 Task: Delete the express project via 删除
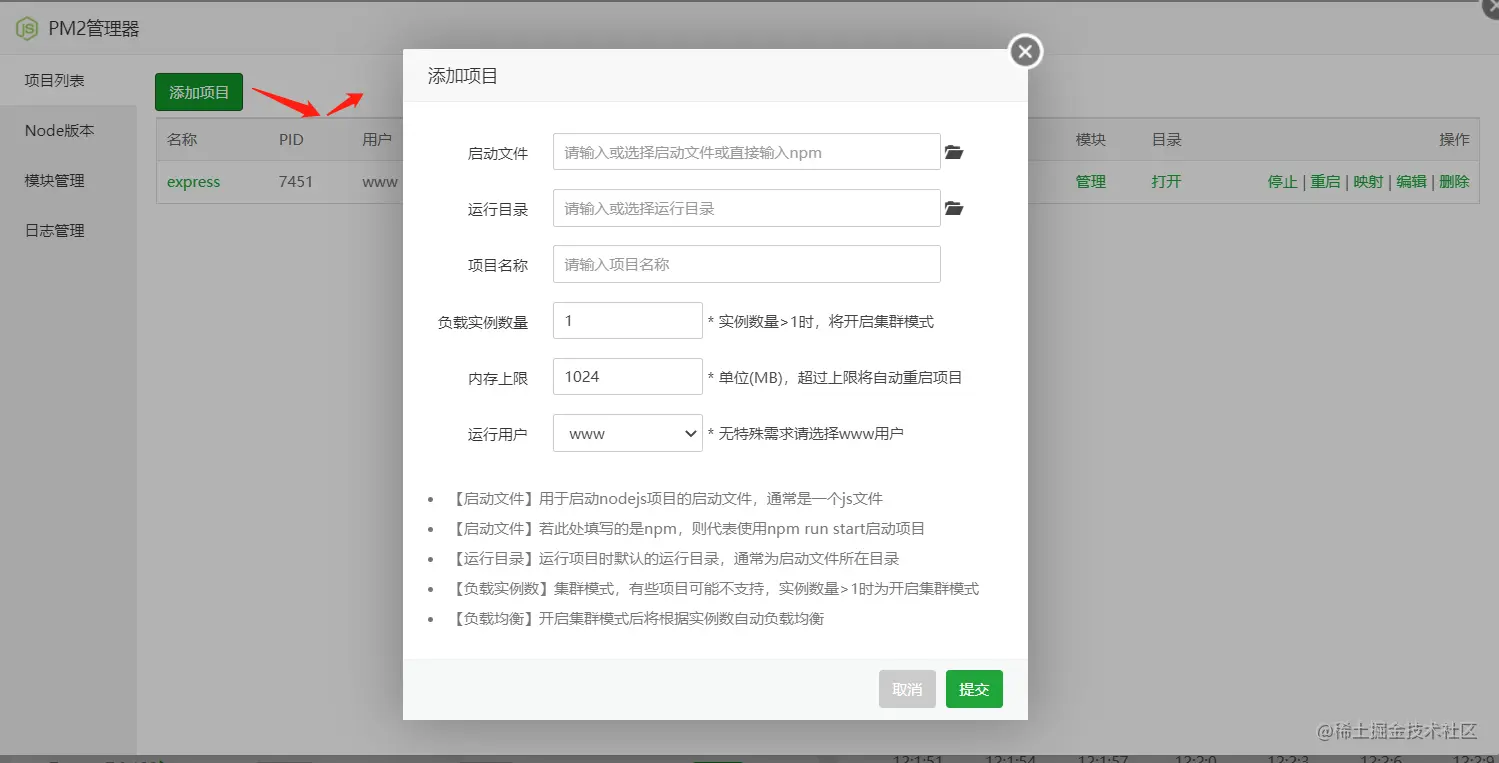[x=1452, y=182]
